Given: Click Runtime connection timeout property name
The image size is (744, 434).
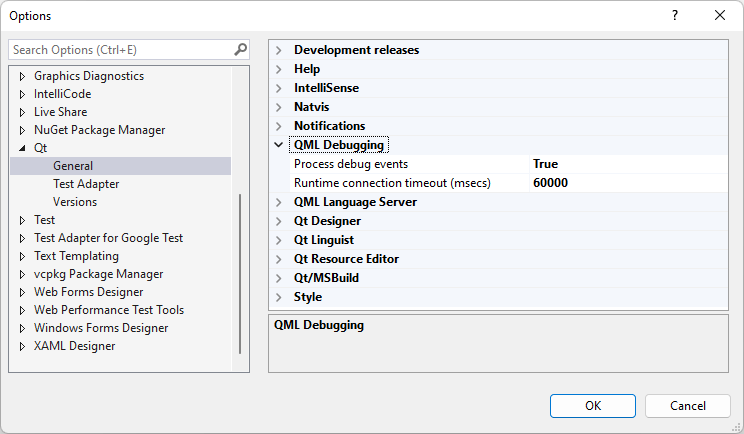Looking at the screenshot, I should (x=392, y=183).
